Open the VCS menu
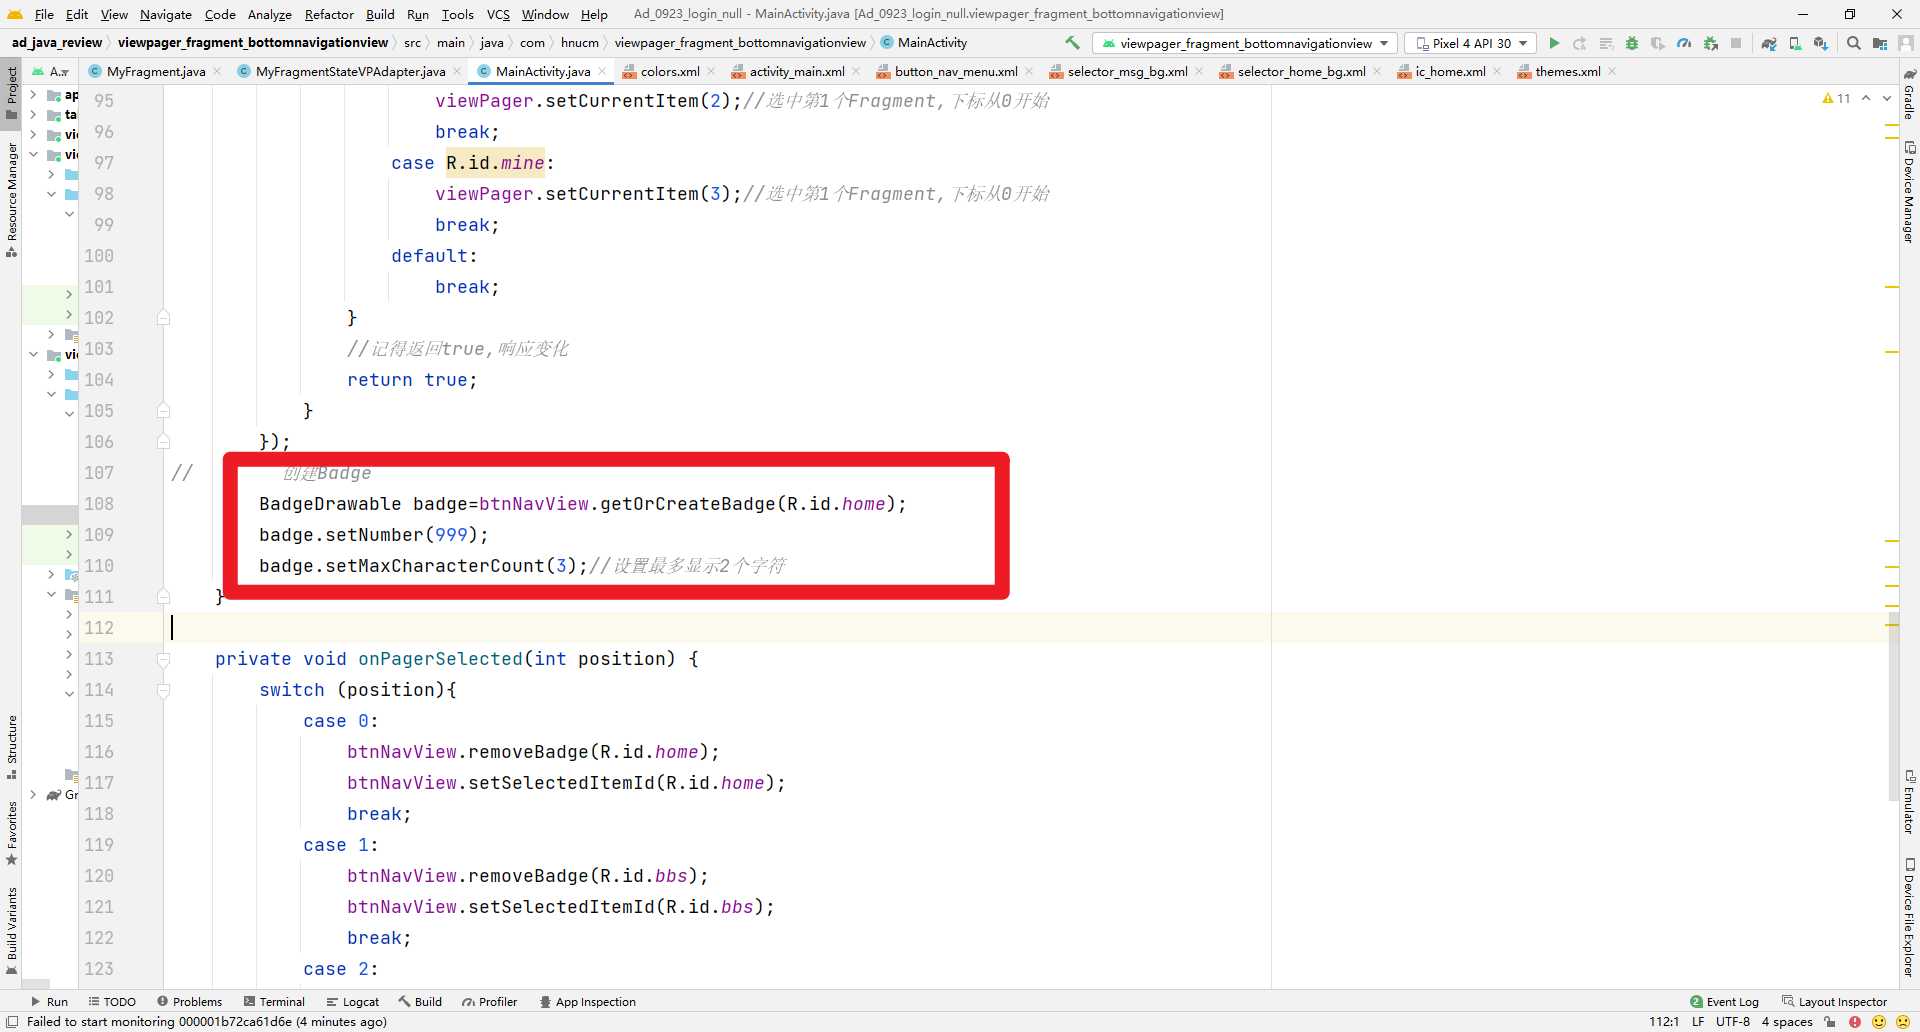The width and height of the screenshot is (1920, 1032). click(498, 14)
